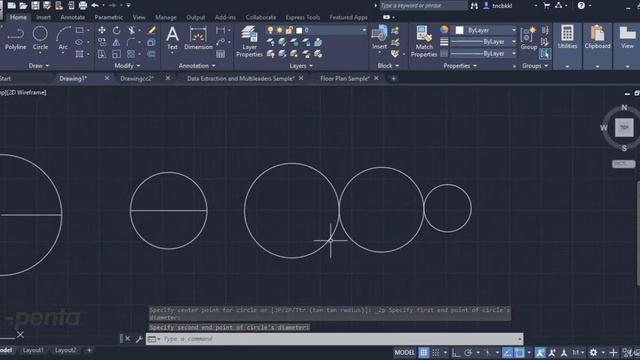
Task: Open the Save icon in quick access toolbar
Action: pyautogui.click(x=36, y=5)
